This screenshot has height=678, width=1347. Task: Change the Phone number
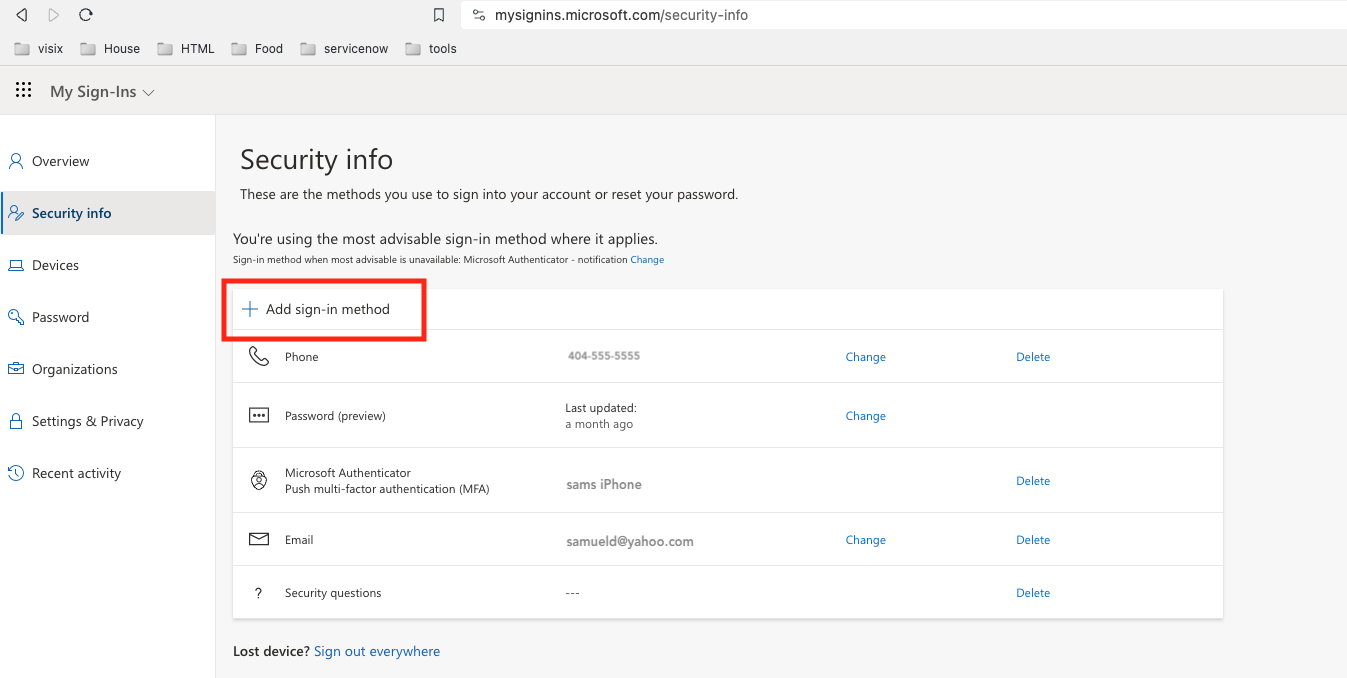[x=865, y=357]
